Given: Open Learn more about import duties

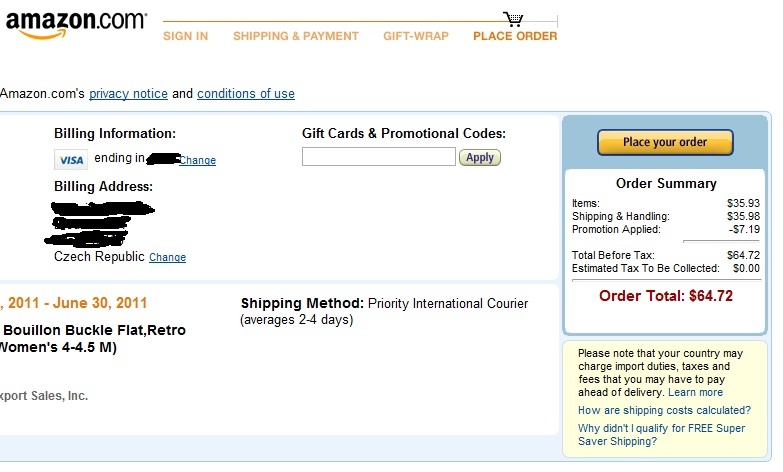Looking at the screenshot, I should (x=695, y=393).
